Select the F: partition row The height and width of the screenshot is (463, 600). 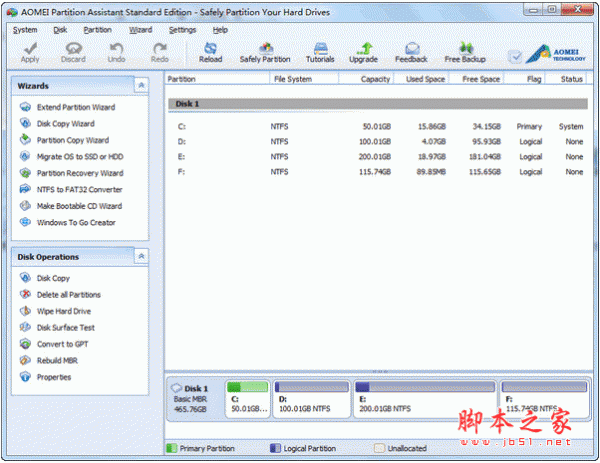[x=378, y=172]
